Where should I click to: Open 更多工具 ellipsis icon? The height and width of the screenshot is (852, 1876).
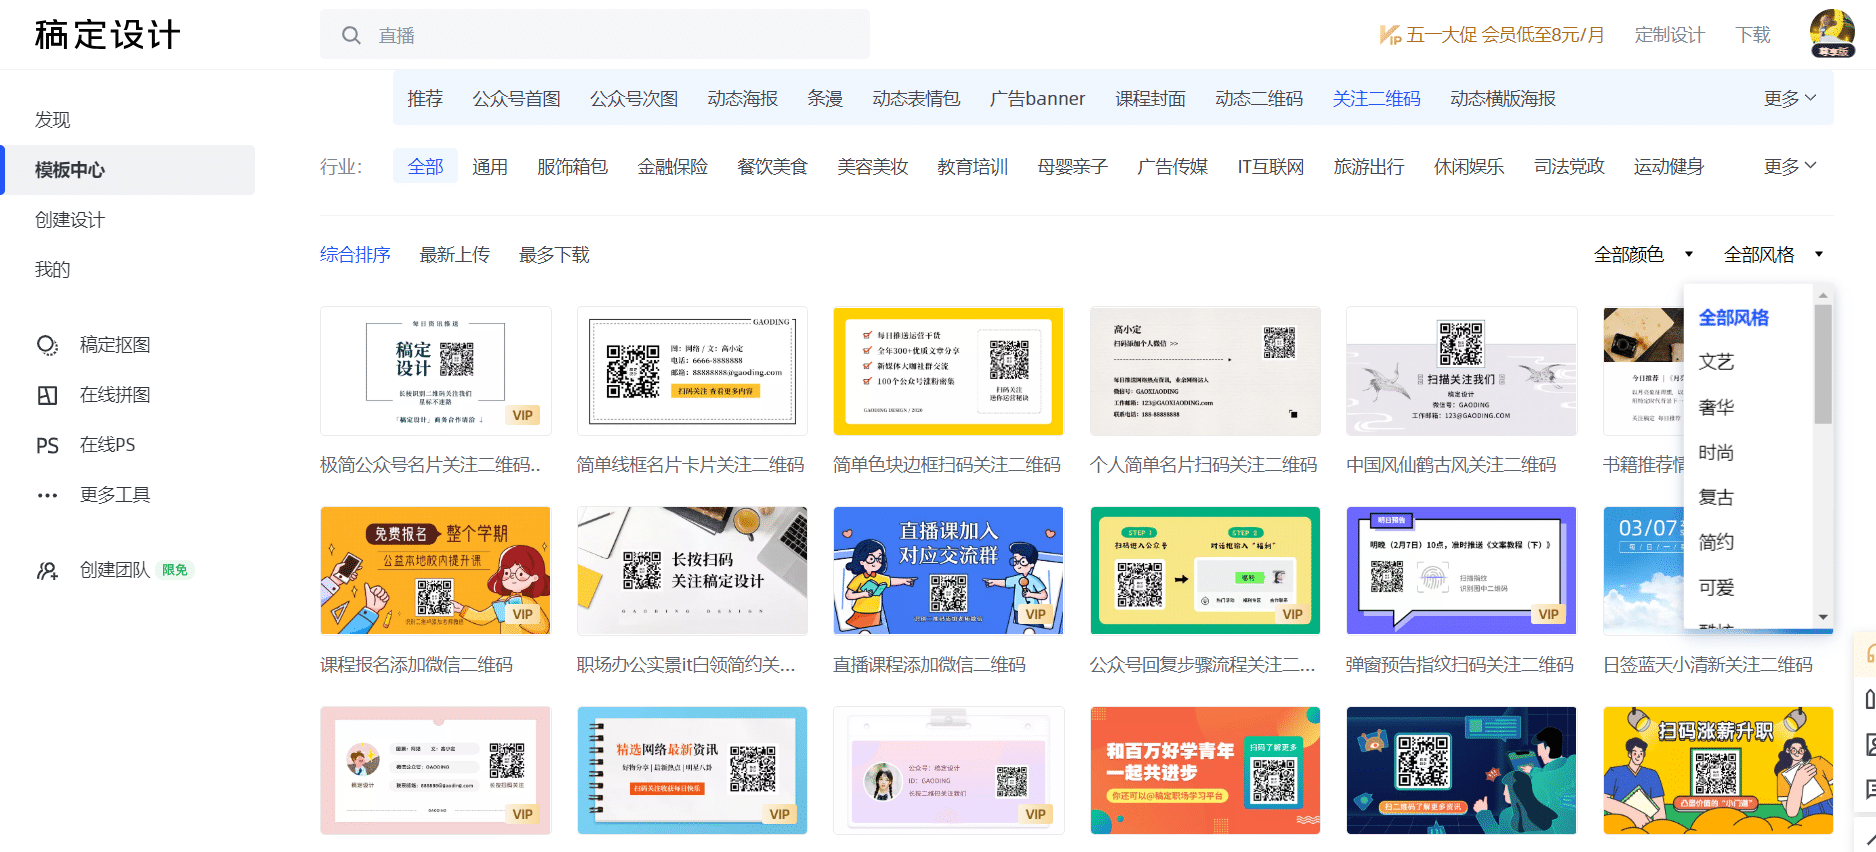pos(47,495)
